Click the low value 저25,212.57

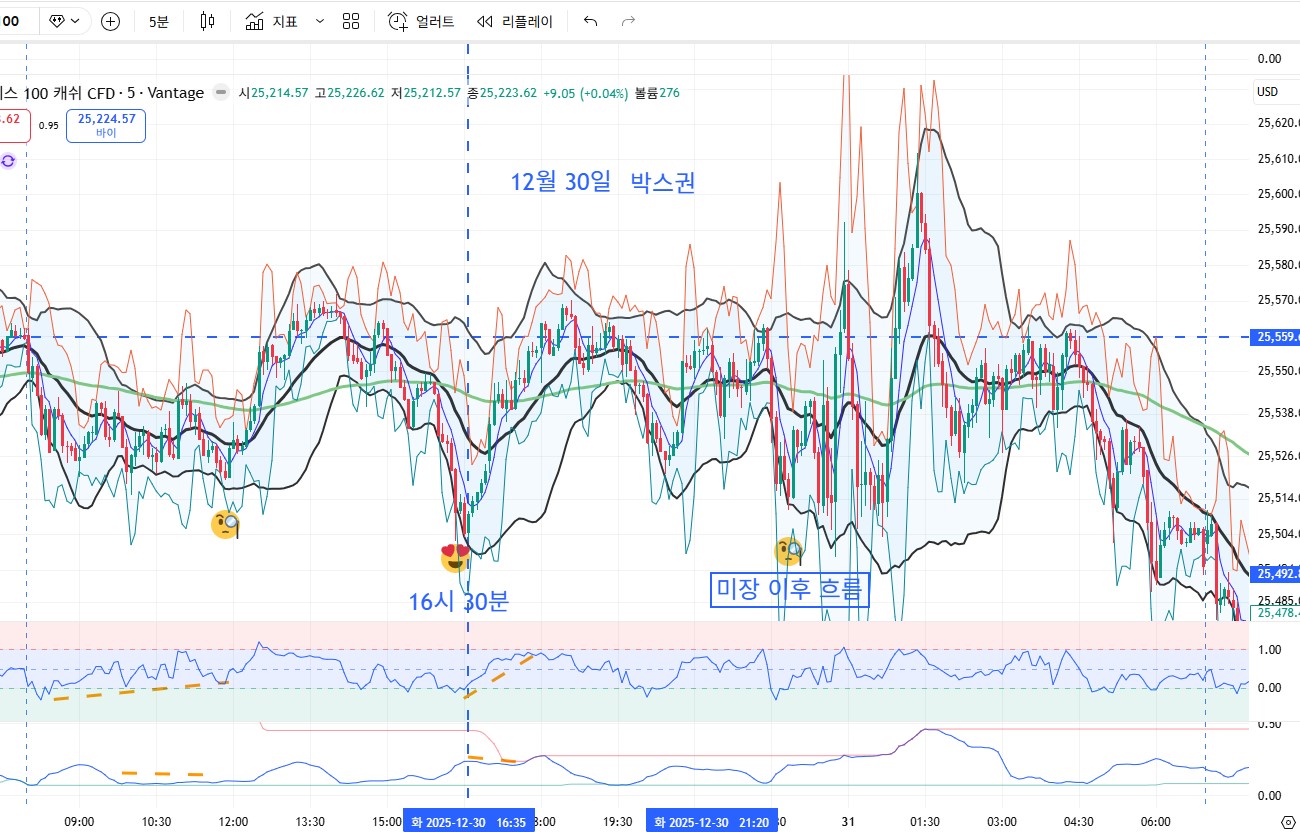click(x=425, y=93)
